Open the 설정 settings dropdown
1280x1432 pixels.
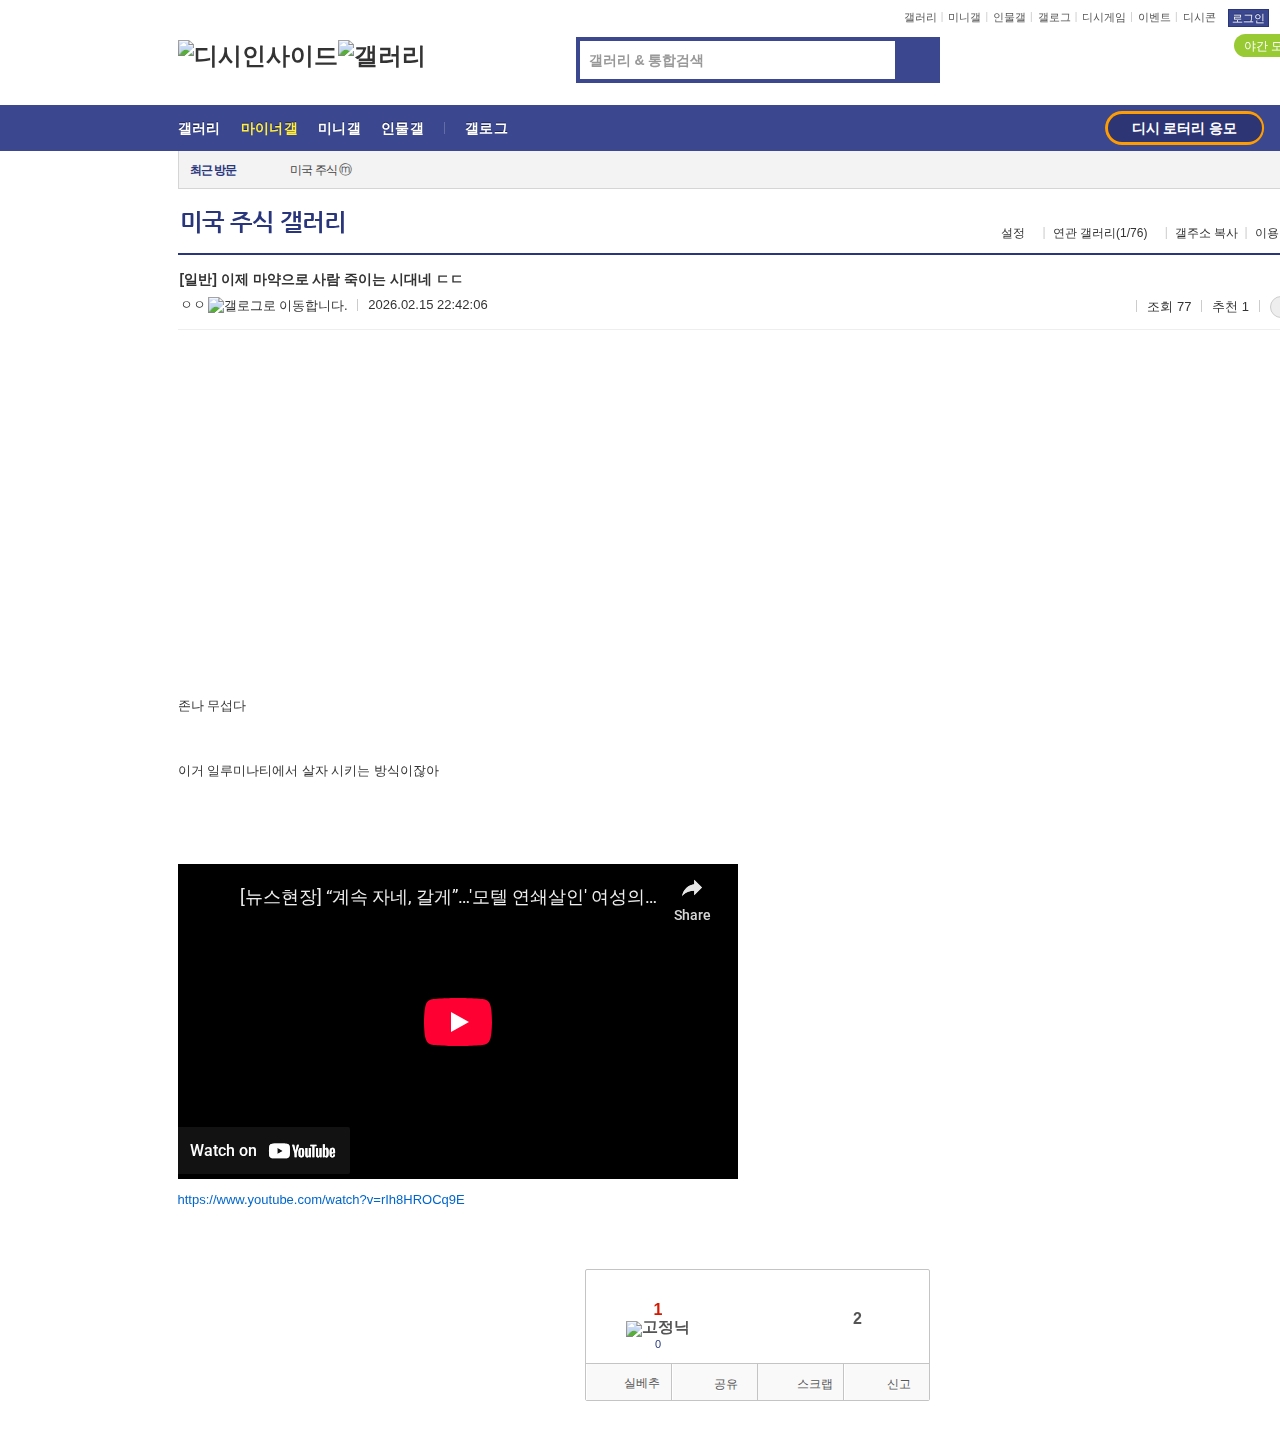coord(1012,233)
